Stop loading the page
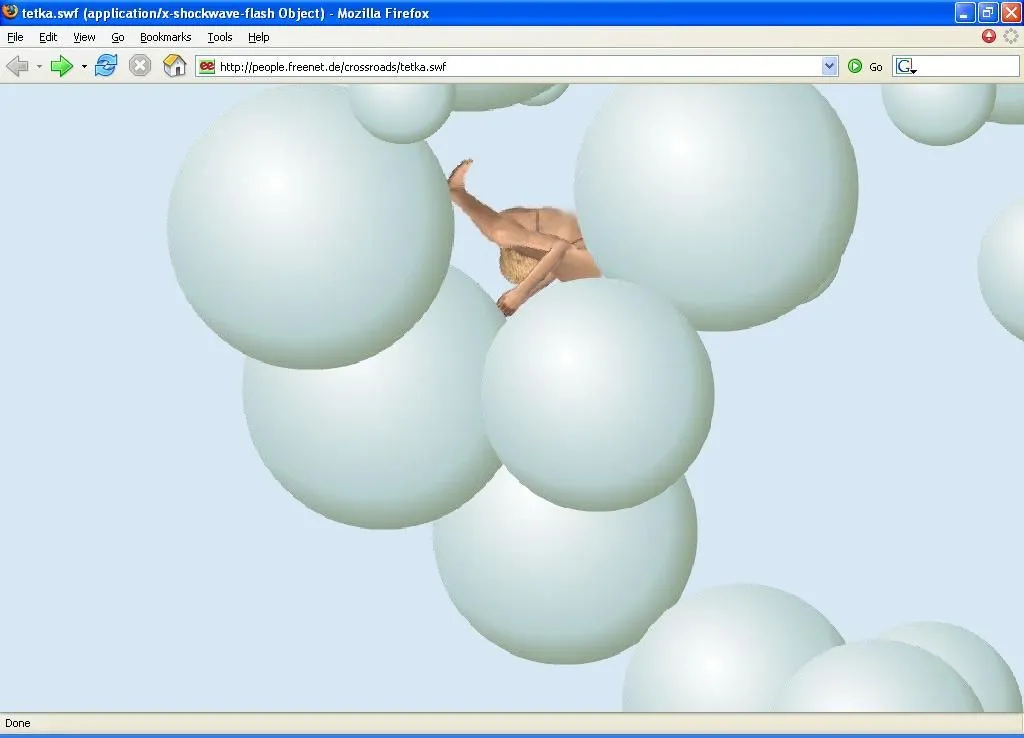 pyautogui.click(x=139, y=65)
